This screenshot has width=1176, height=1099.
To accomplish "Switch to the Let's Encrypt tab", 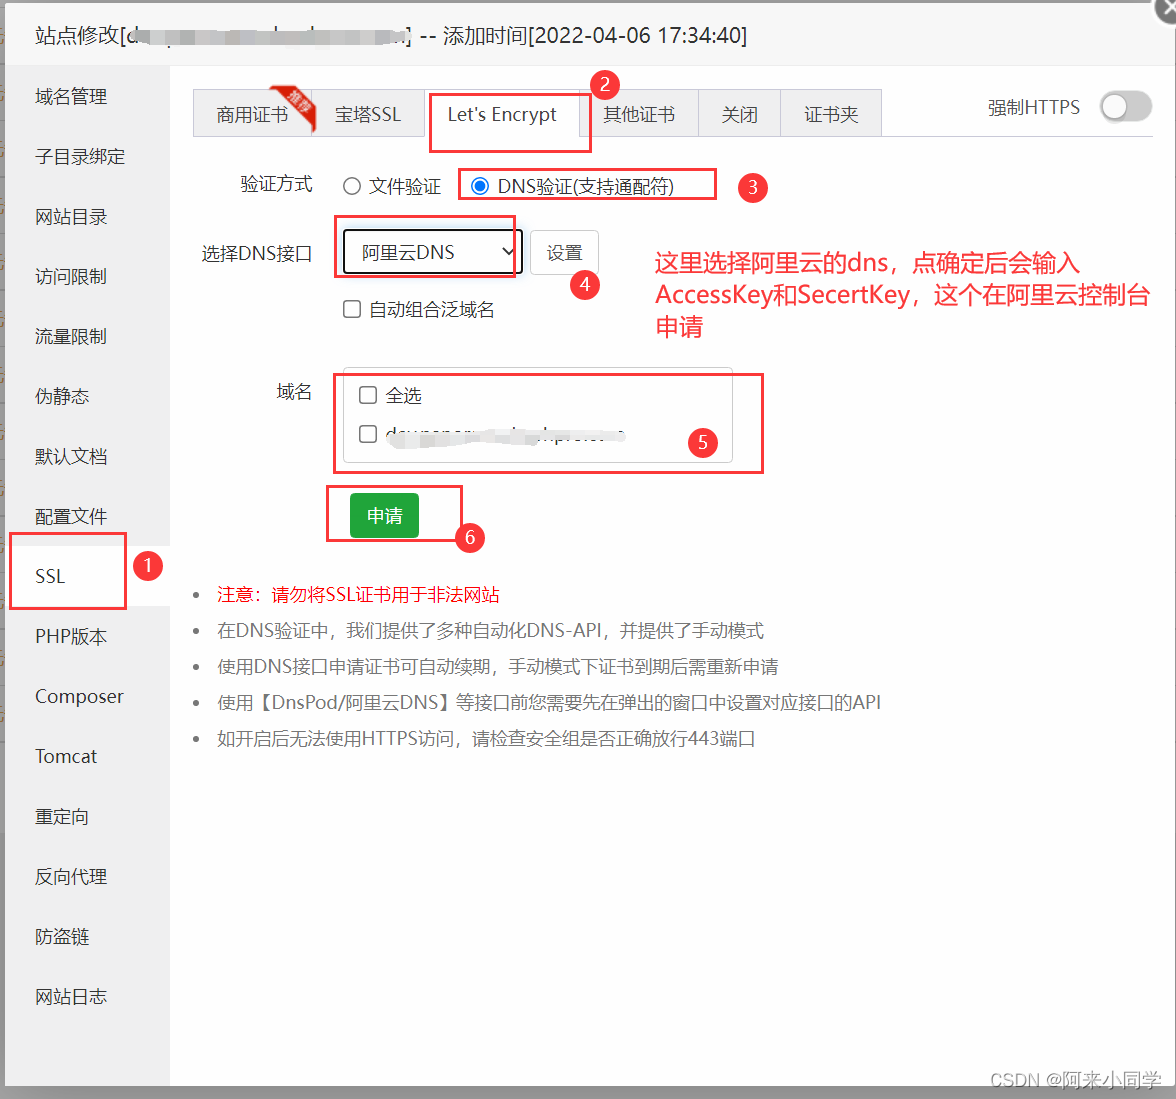I will pyautogui.click(x=502, y=114).
